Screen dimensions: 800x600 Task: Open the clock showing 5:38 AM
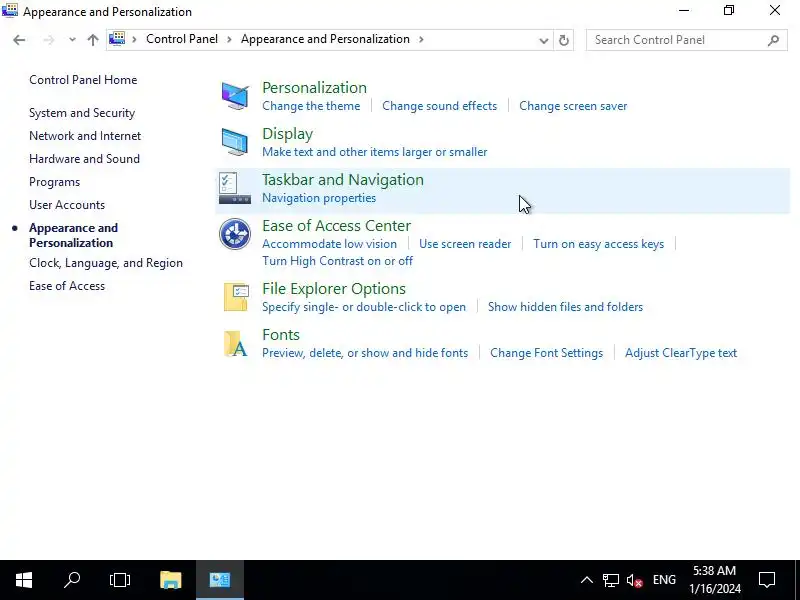click(x=715, y=580)
